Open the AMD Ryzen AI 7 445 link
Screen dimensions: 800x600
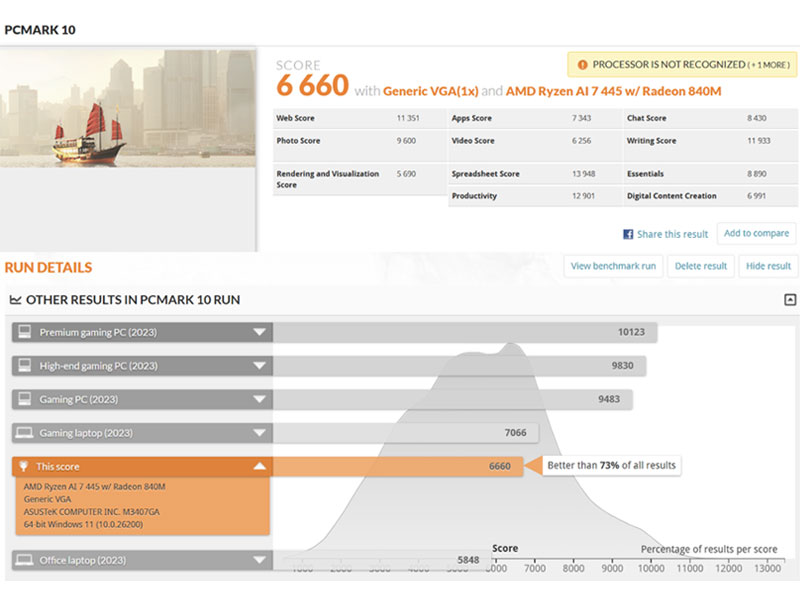click(x=614, y=91)
